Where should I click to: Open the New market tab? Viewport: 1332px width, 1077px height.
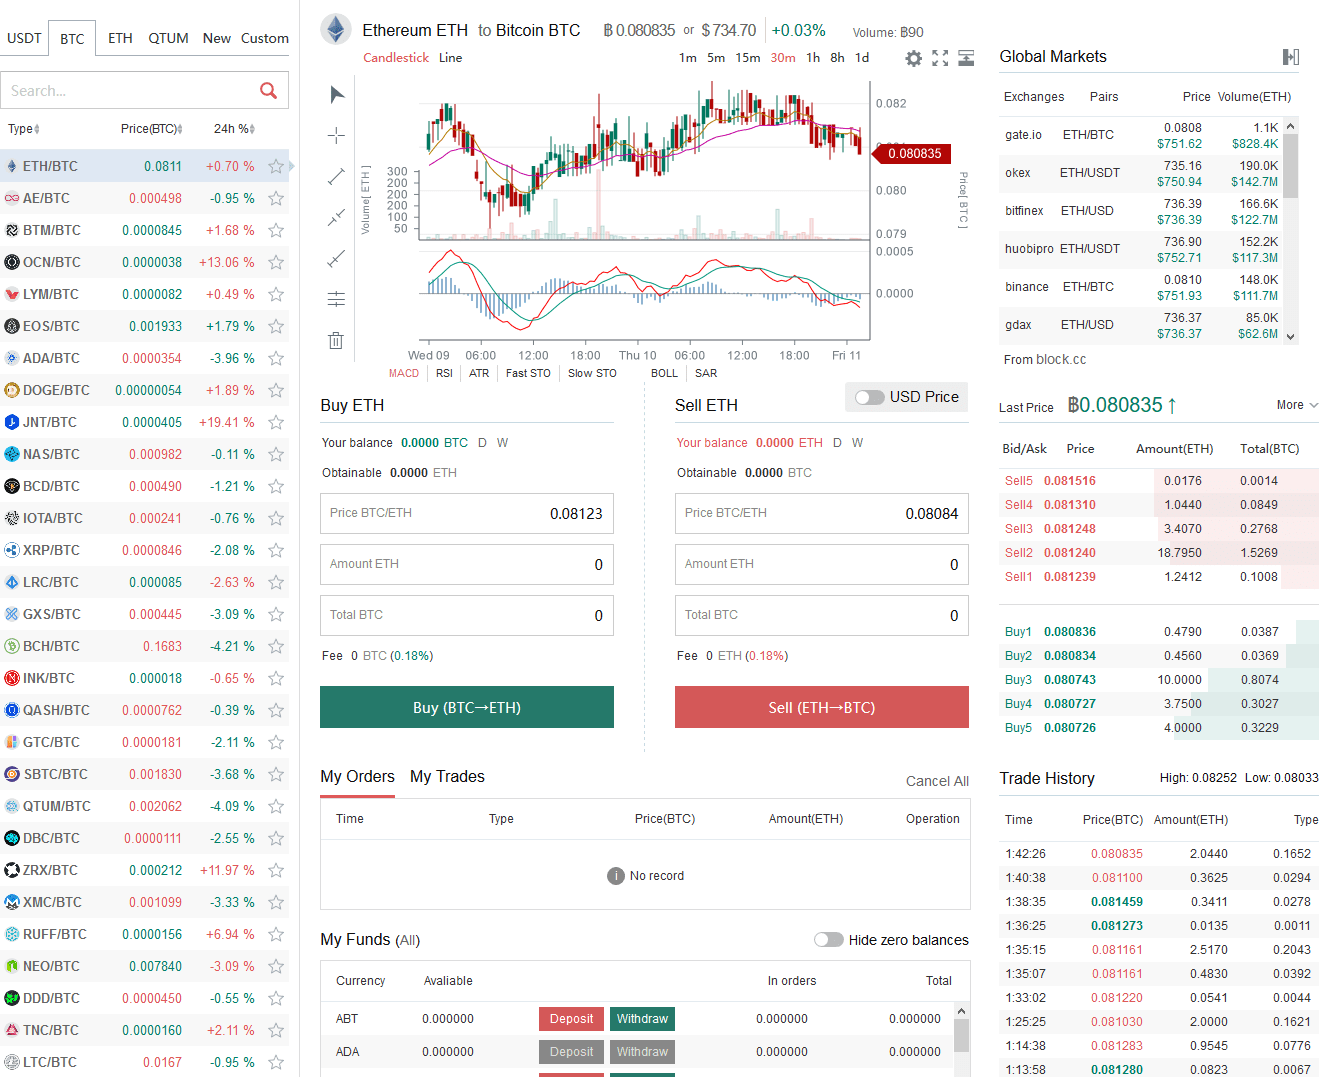point(216,38)
